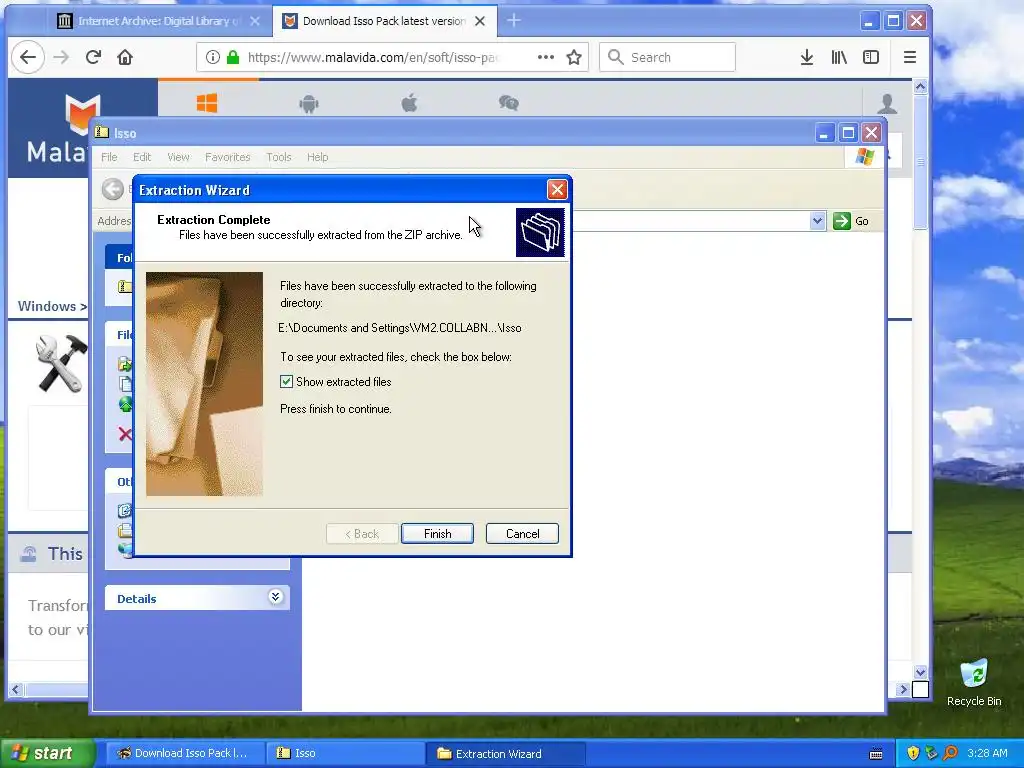The width and height of the screenshot is (1024, 768).
Task: Open Firefox library icon
Action: (x=839, y=57)
